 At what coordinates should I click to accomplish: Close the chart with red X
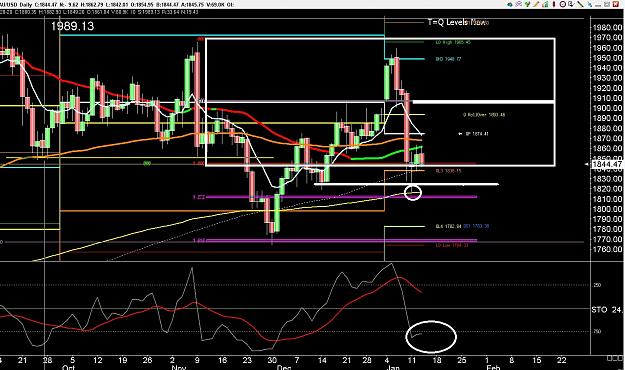pyautogui.click(x=616, y=4)
